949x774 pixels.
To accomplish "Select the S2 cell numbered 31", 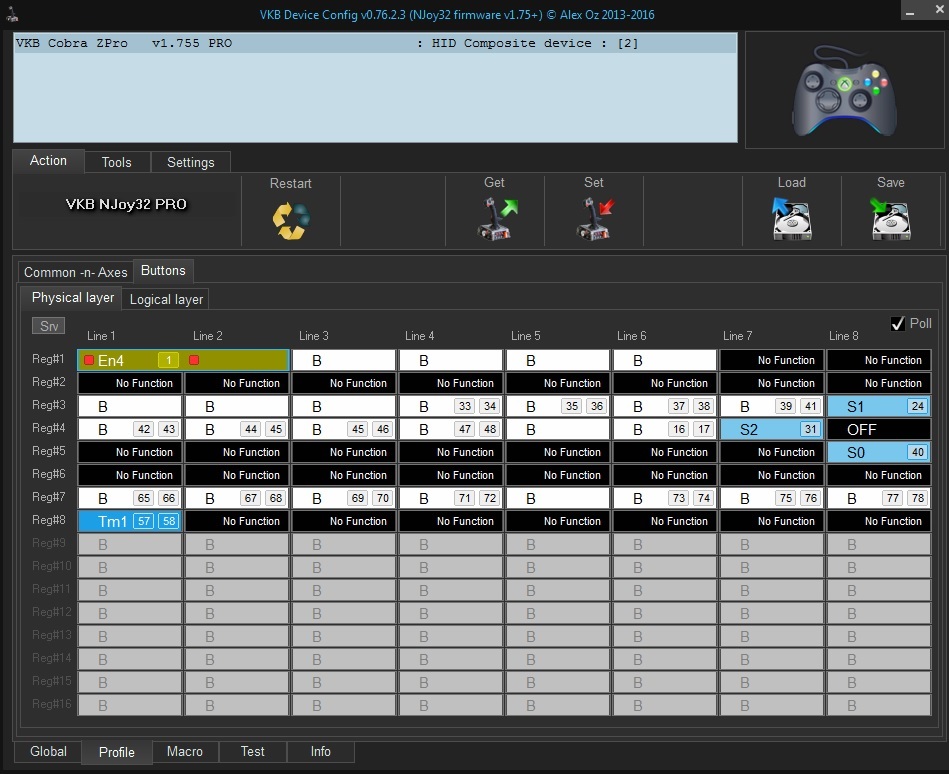I will [772, 429].
